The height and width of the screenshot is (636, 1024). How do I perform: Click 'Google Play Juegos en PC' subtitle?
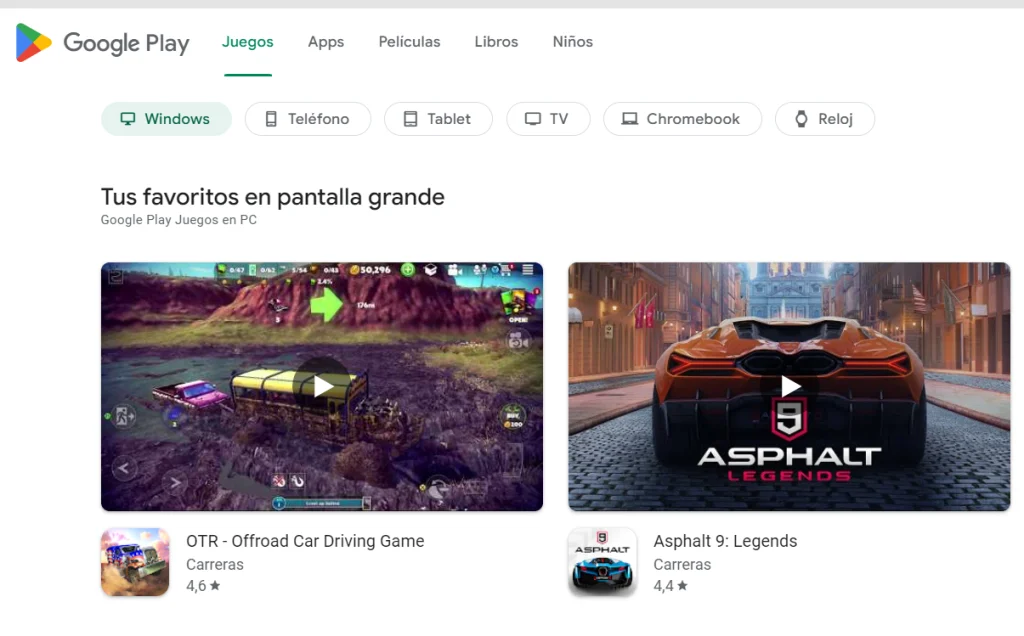pos(178,220)
